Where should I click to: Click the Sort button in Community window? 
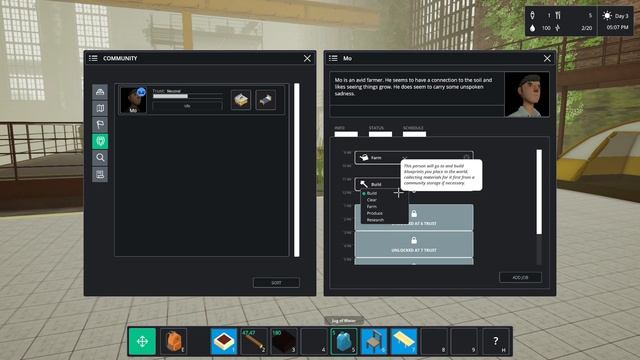(x=276, y=282)
